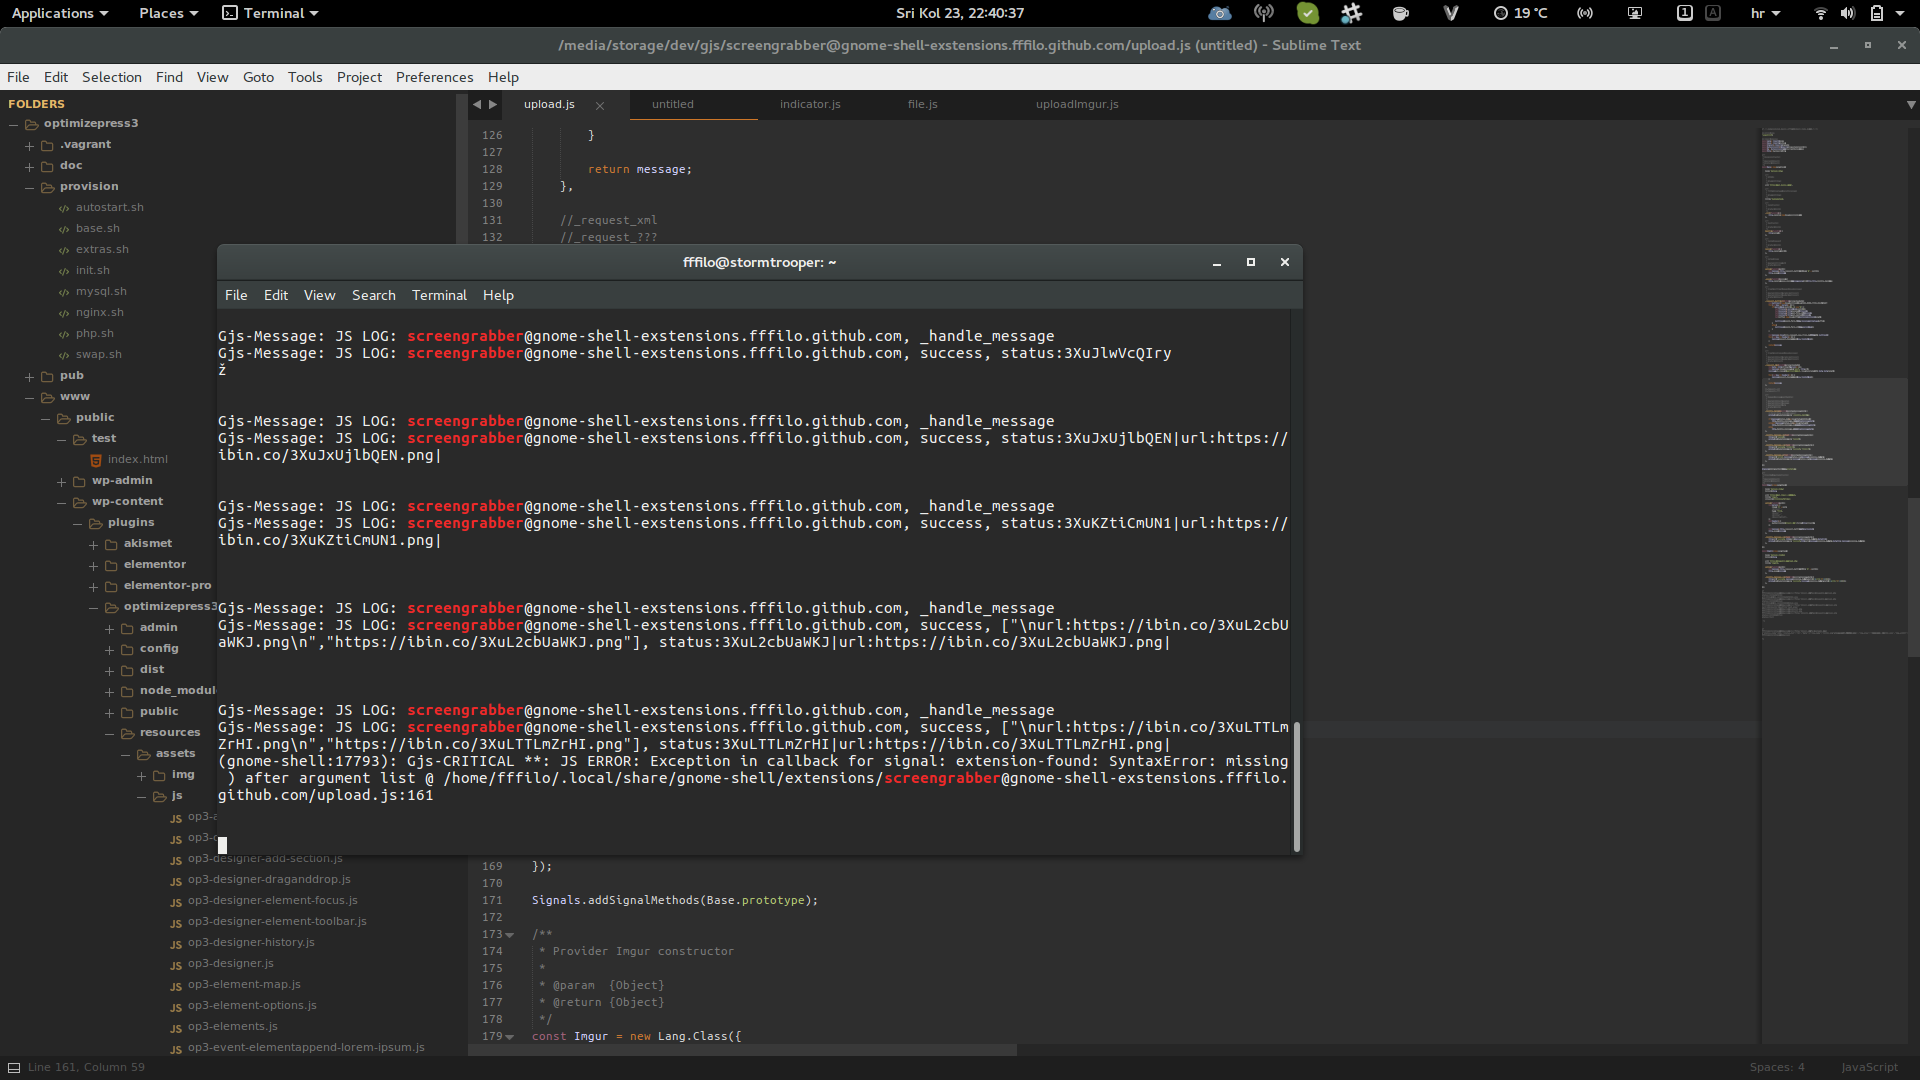The height and width of the screenshot is (1080, 1920).
Task: Toggle the side bar icon in status bar
Action: [x=14, y=1067]
